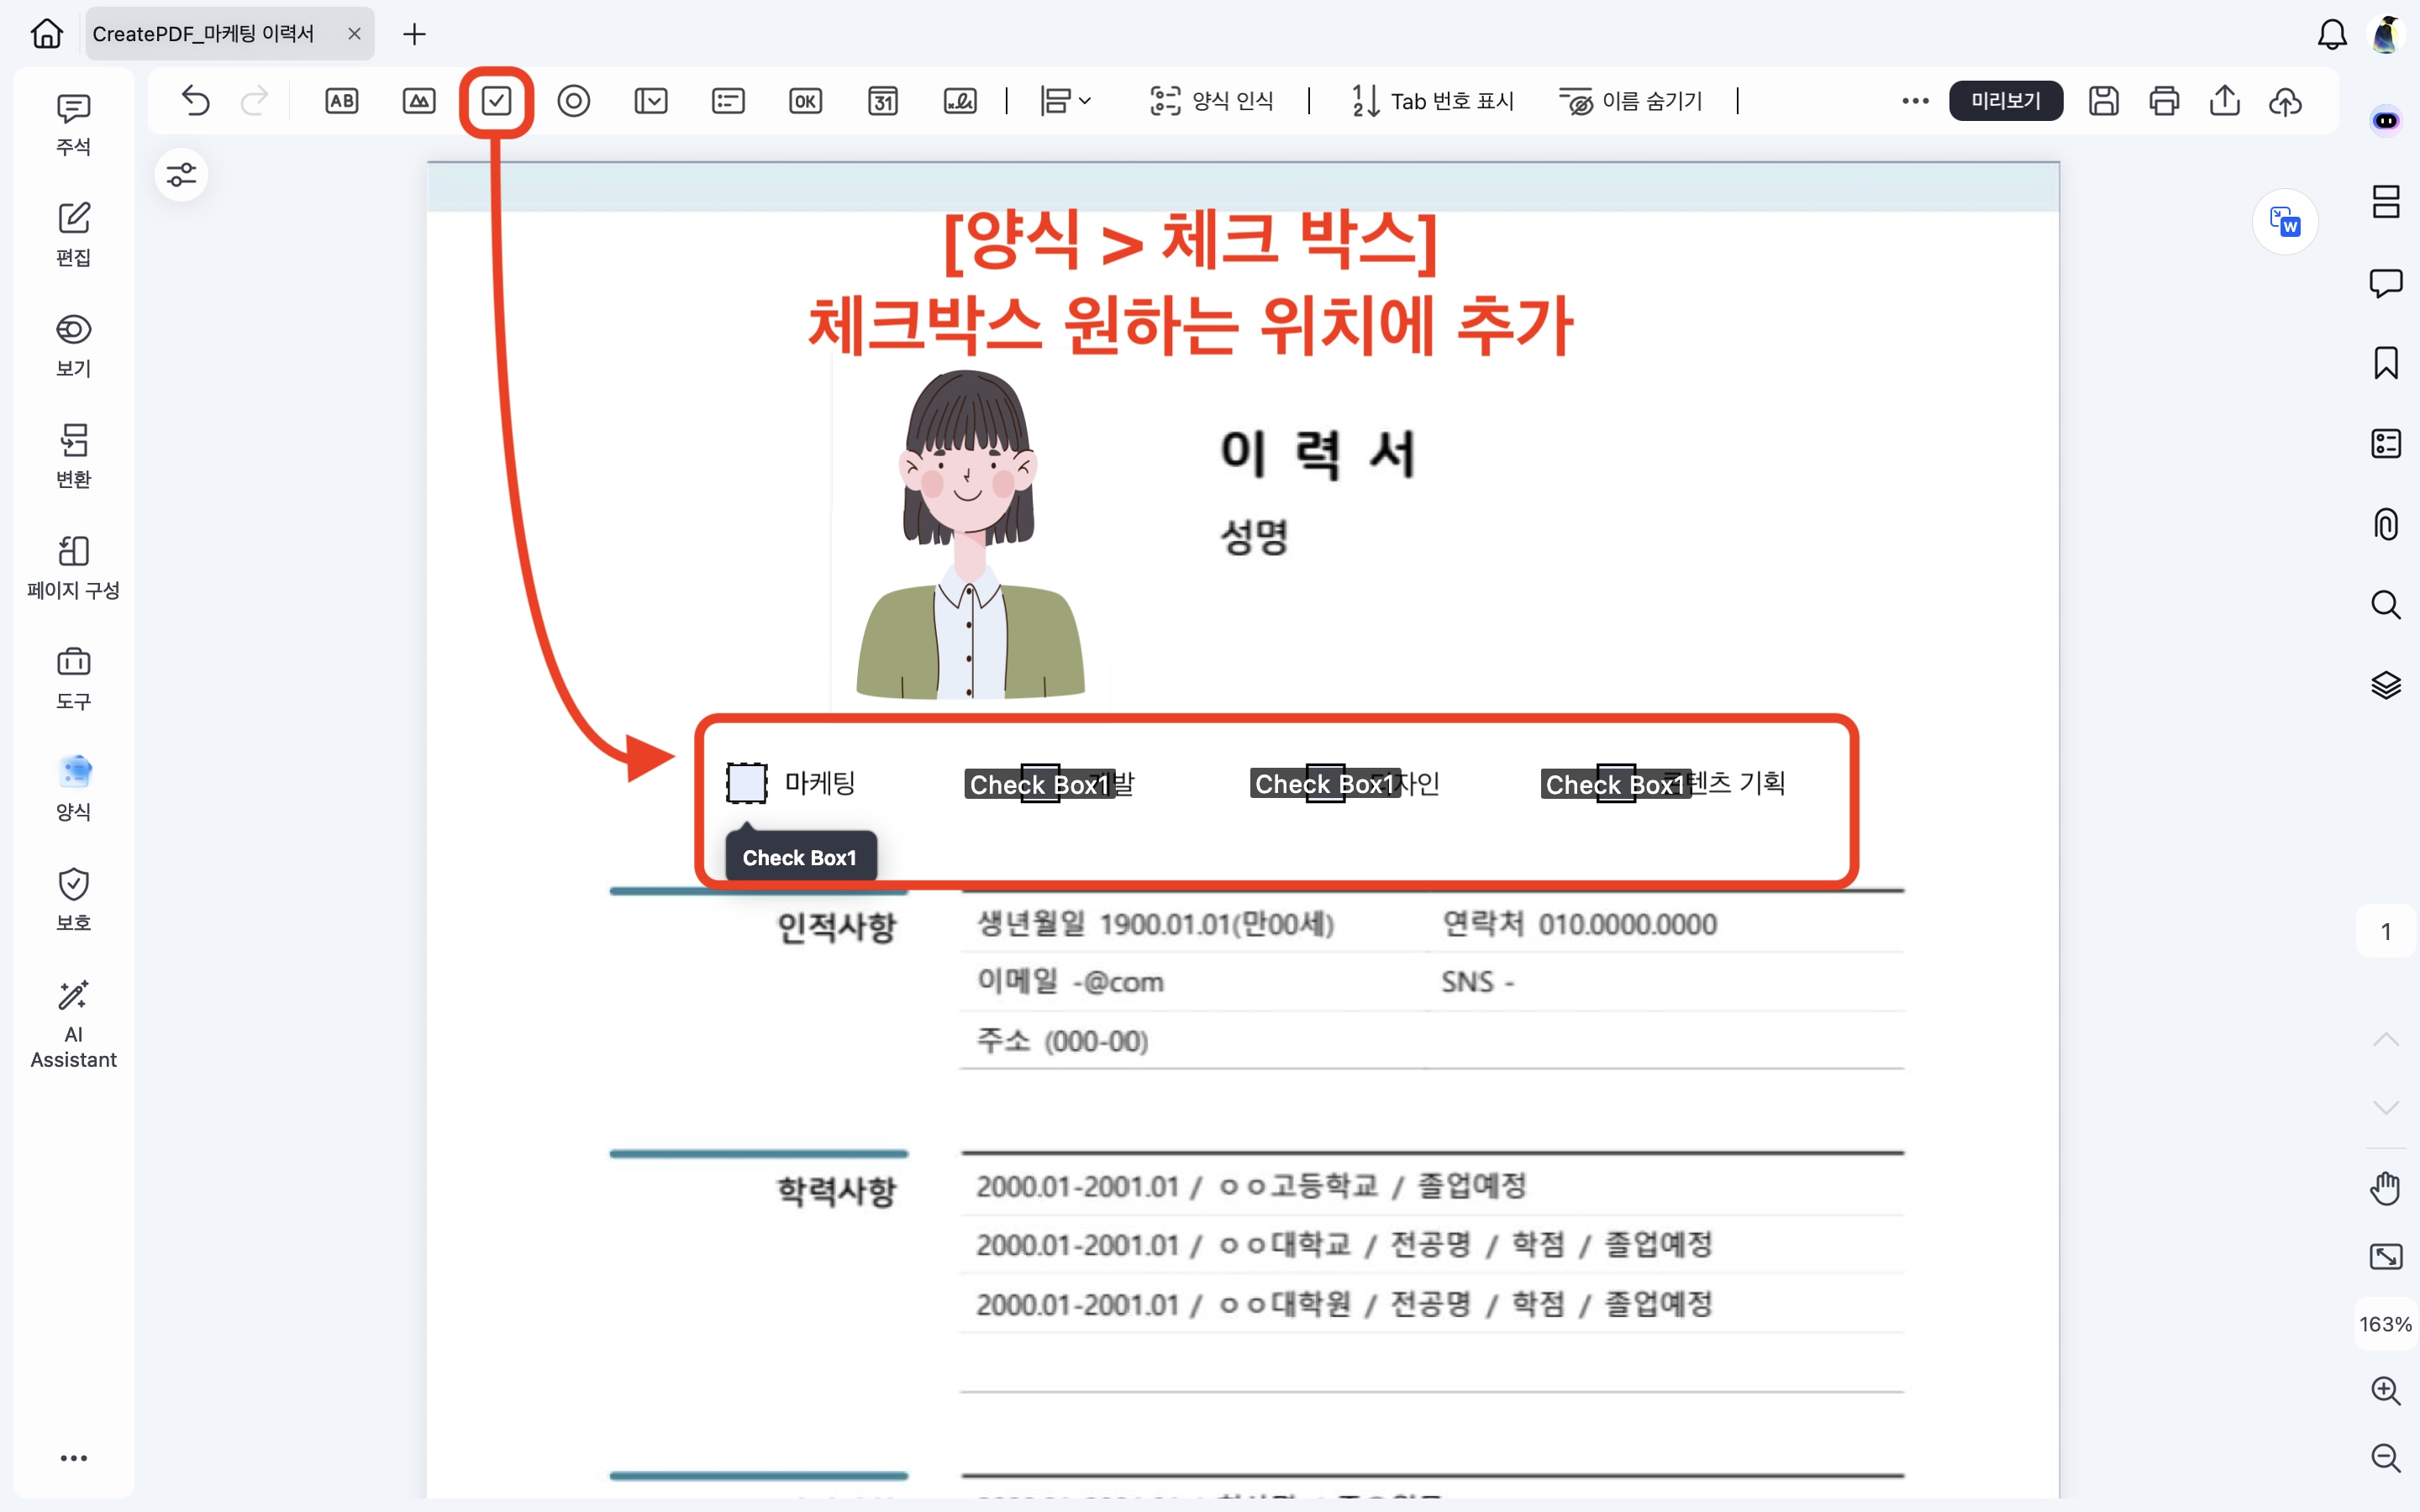Select the radio button form tool
Image resolution: width=2420 pixels, height=1512 pixels.
click(573, 101)
